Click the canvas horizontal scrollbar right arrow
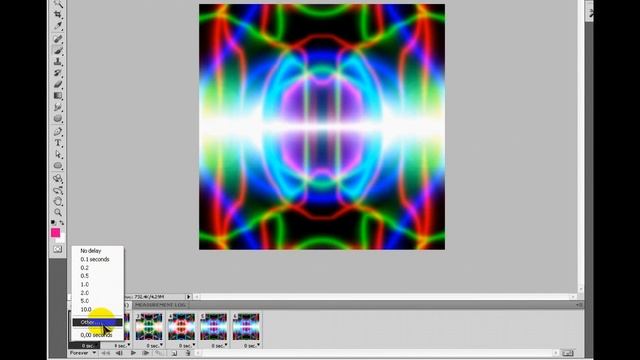Viewport: 640px width, 360px height. (x=573, y=297)
